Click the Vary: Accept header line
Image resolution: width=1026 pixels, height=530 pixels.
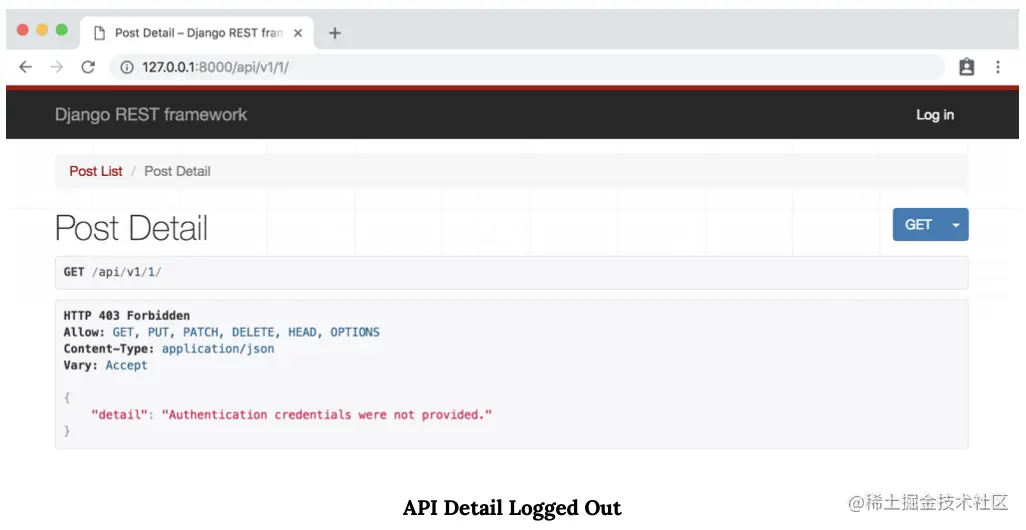105,365
